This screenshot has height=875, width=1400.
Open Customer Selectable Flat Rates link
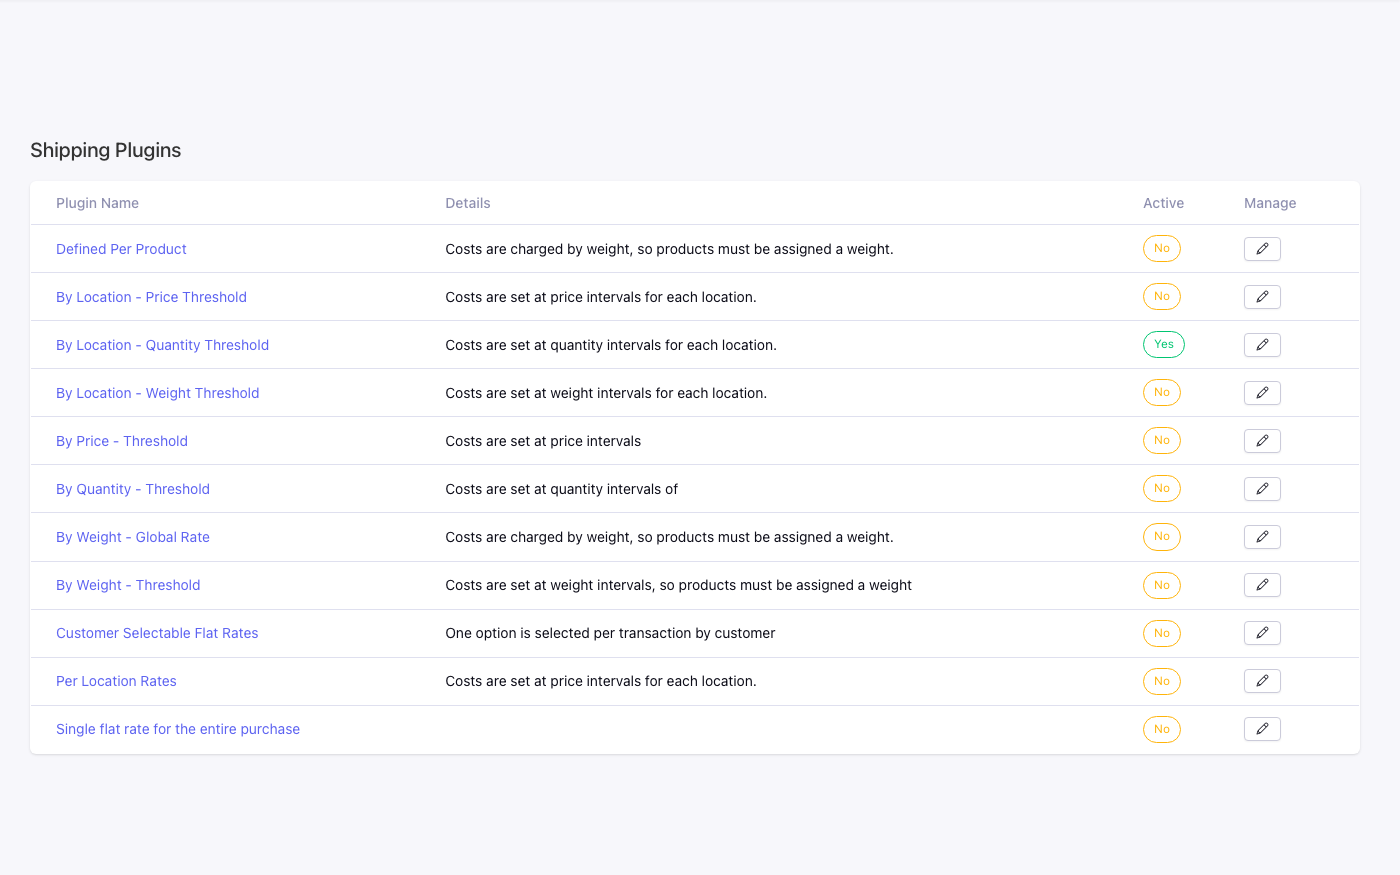157,633
